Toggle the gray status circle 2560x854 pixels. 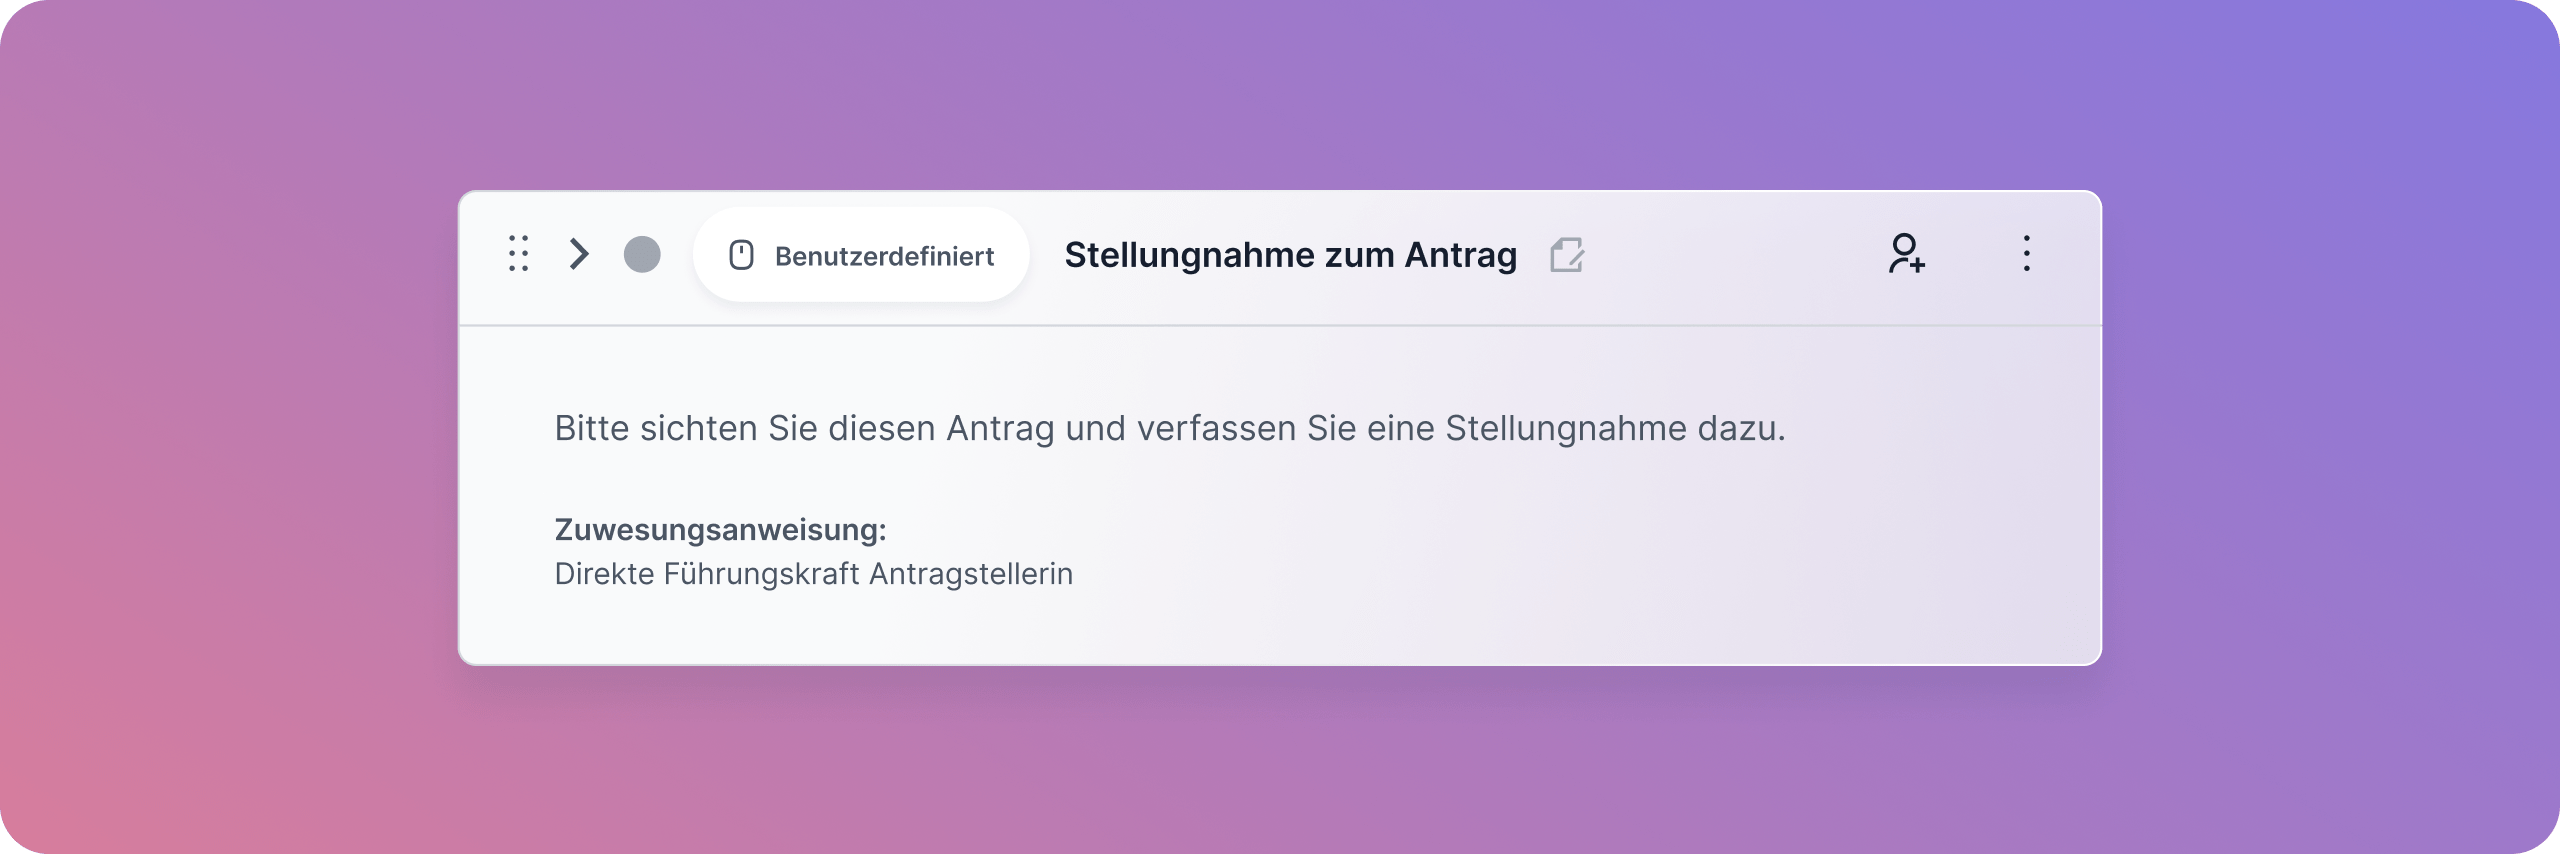point(642,254)
